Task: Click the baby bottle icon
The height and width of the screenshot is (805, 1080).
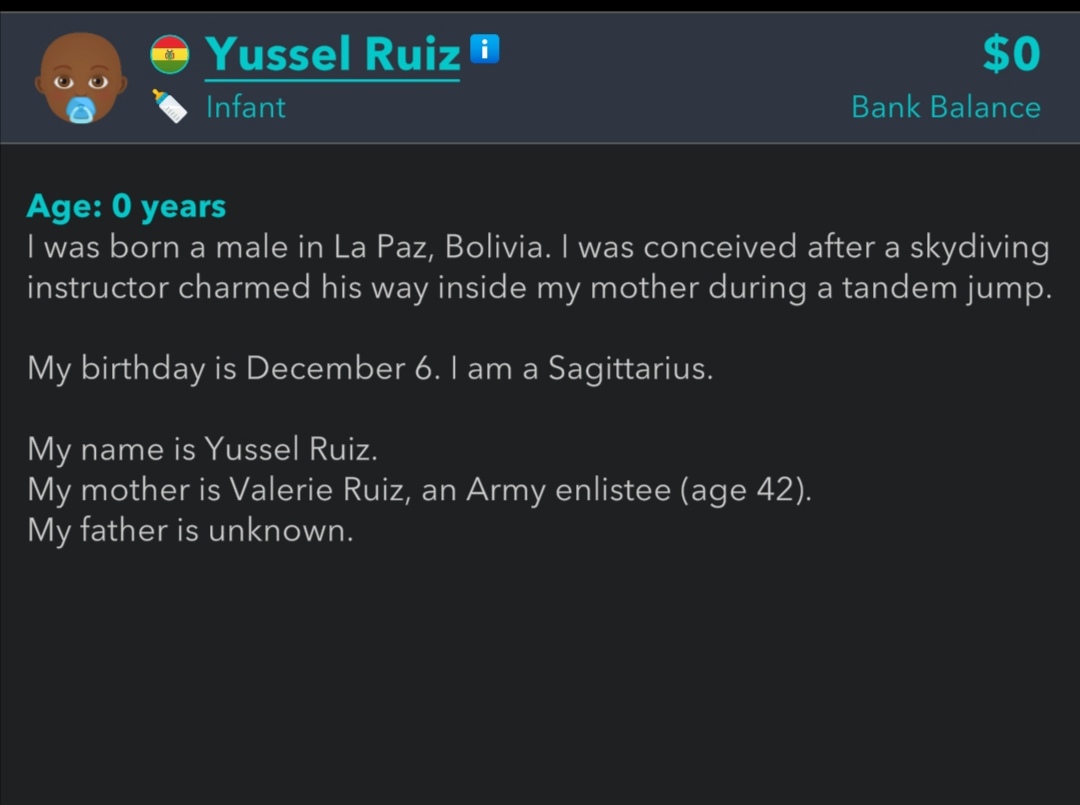Action: pos(170,106)
